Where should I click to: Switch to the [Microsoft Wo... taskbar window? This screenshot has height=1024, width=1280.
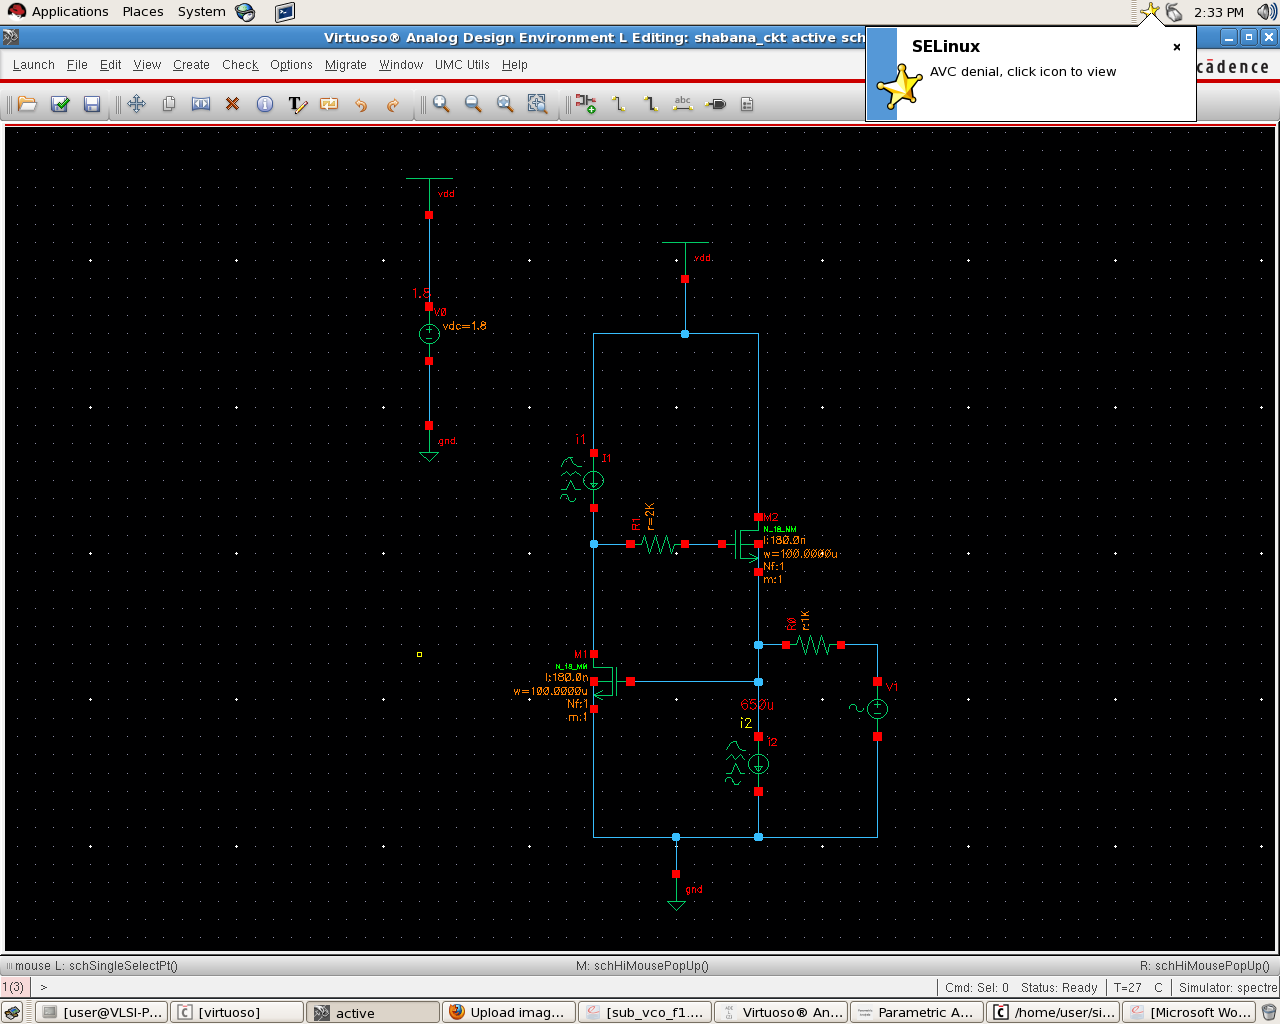(1189, 1012)
